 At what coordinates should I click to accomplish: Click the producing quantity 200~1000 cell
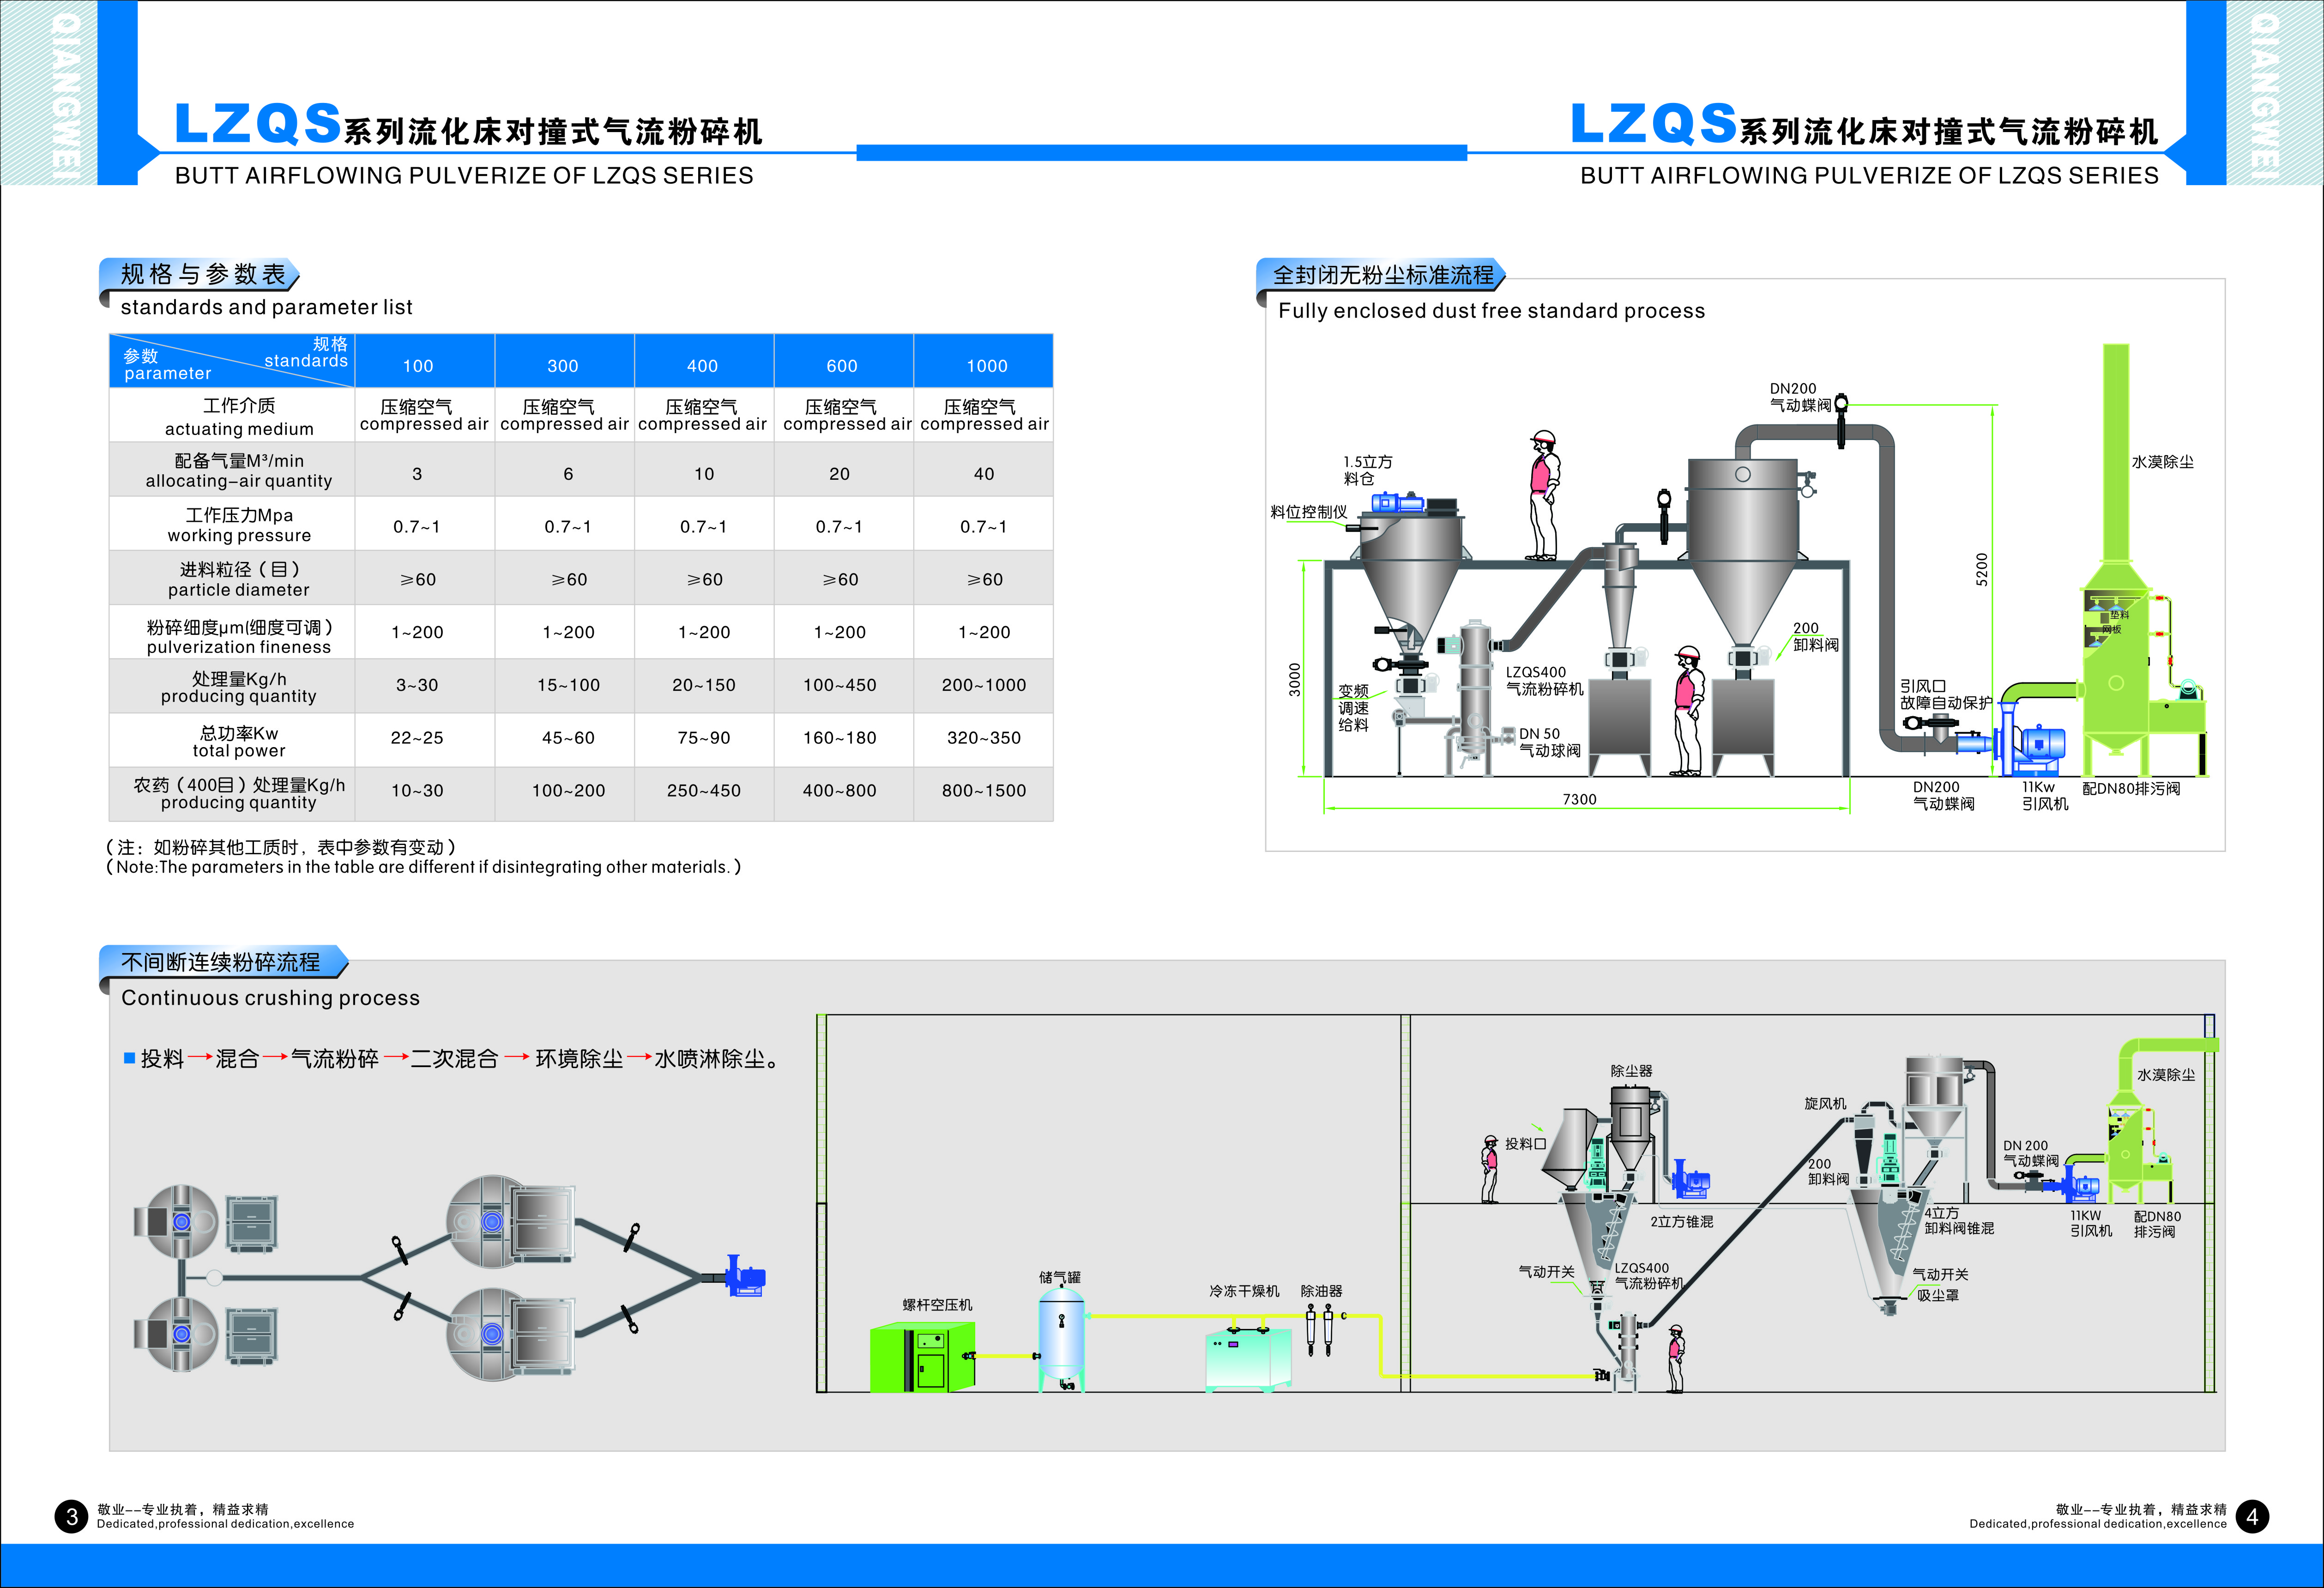tap(983, 685)
